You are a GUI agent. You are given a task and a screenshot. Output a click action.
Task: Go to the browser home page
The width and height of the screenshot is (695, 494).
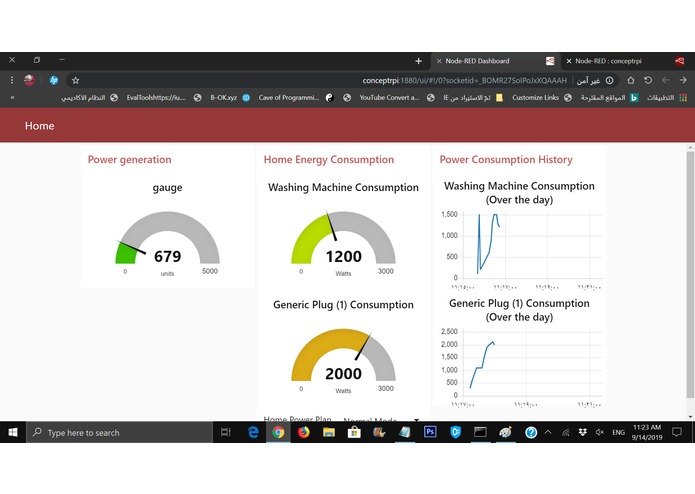click(631, 80)
